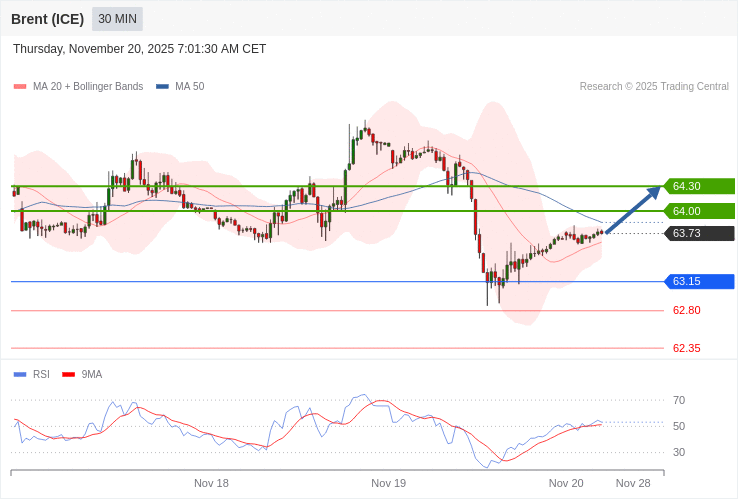Click the MA 50 legend swatch
This screenshot has height=500, width=738.
coord(162,87)
